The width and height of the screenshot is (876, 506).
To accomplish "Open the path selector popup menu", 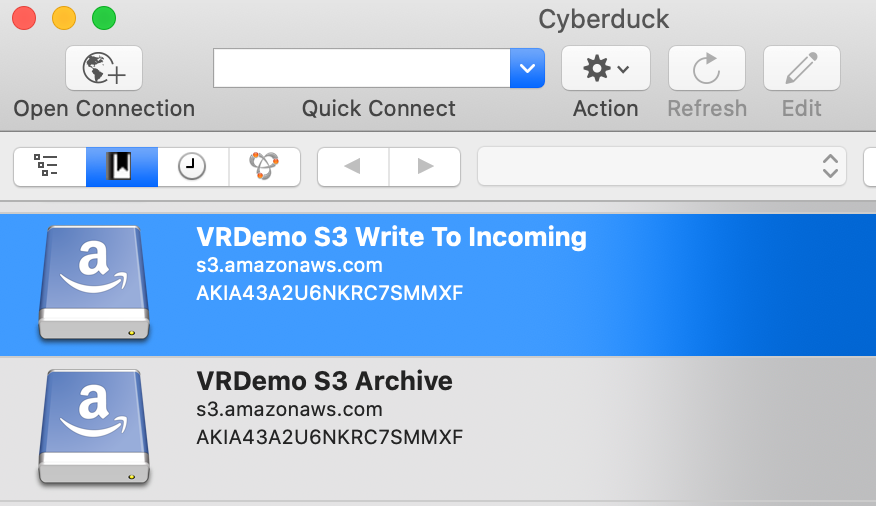I will pos(661,166).
